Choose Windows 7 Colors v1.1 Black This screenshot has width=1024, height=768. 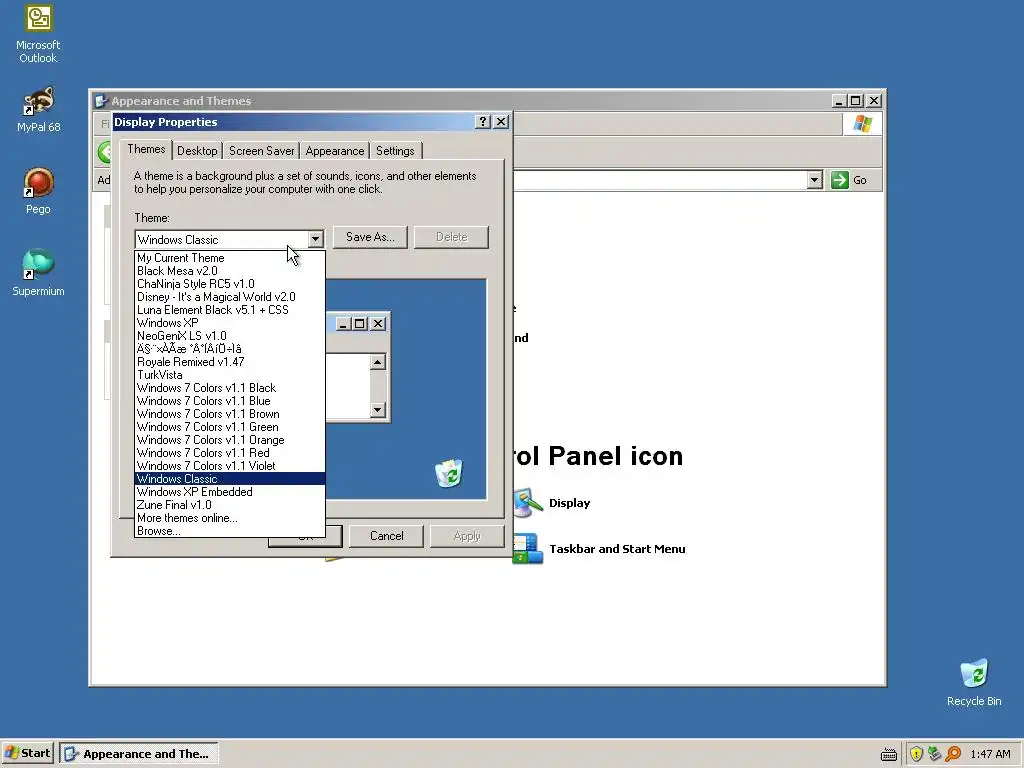[x=230, y=388]
